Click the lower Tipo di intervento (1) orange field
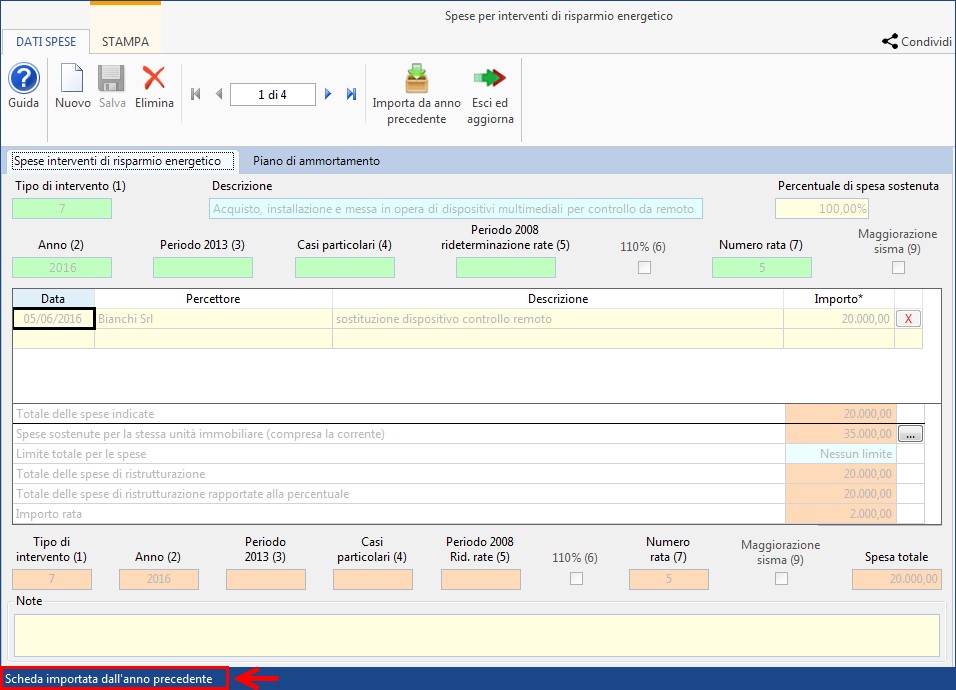 (x=52, y=579)
